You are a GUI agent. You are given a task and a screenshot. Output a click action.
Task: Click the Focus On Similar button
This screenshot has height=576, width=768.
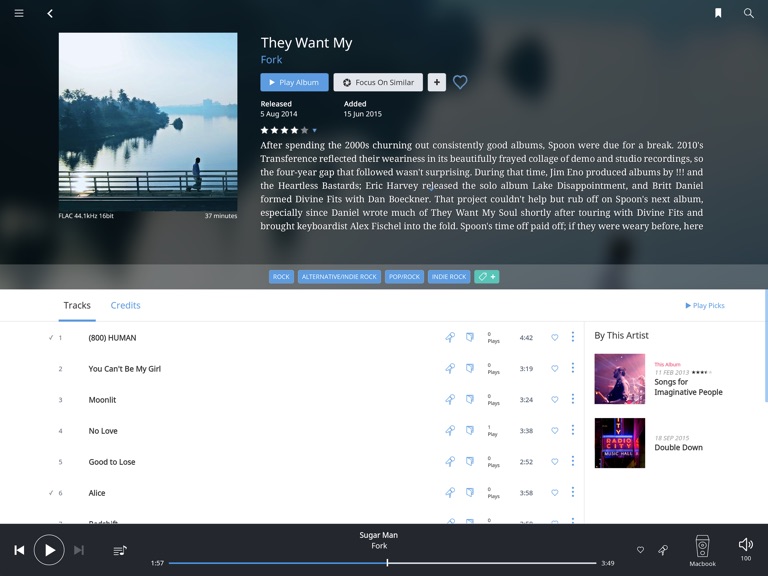point(378,82)
